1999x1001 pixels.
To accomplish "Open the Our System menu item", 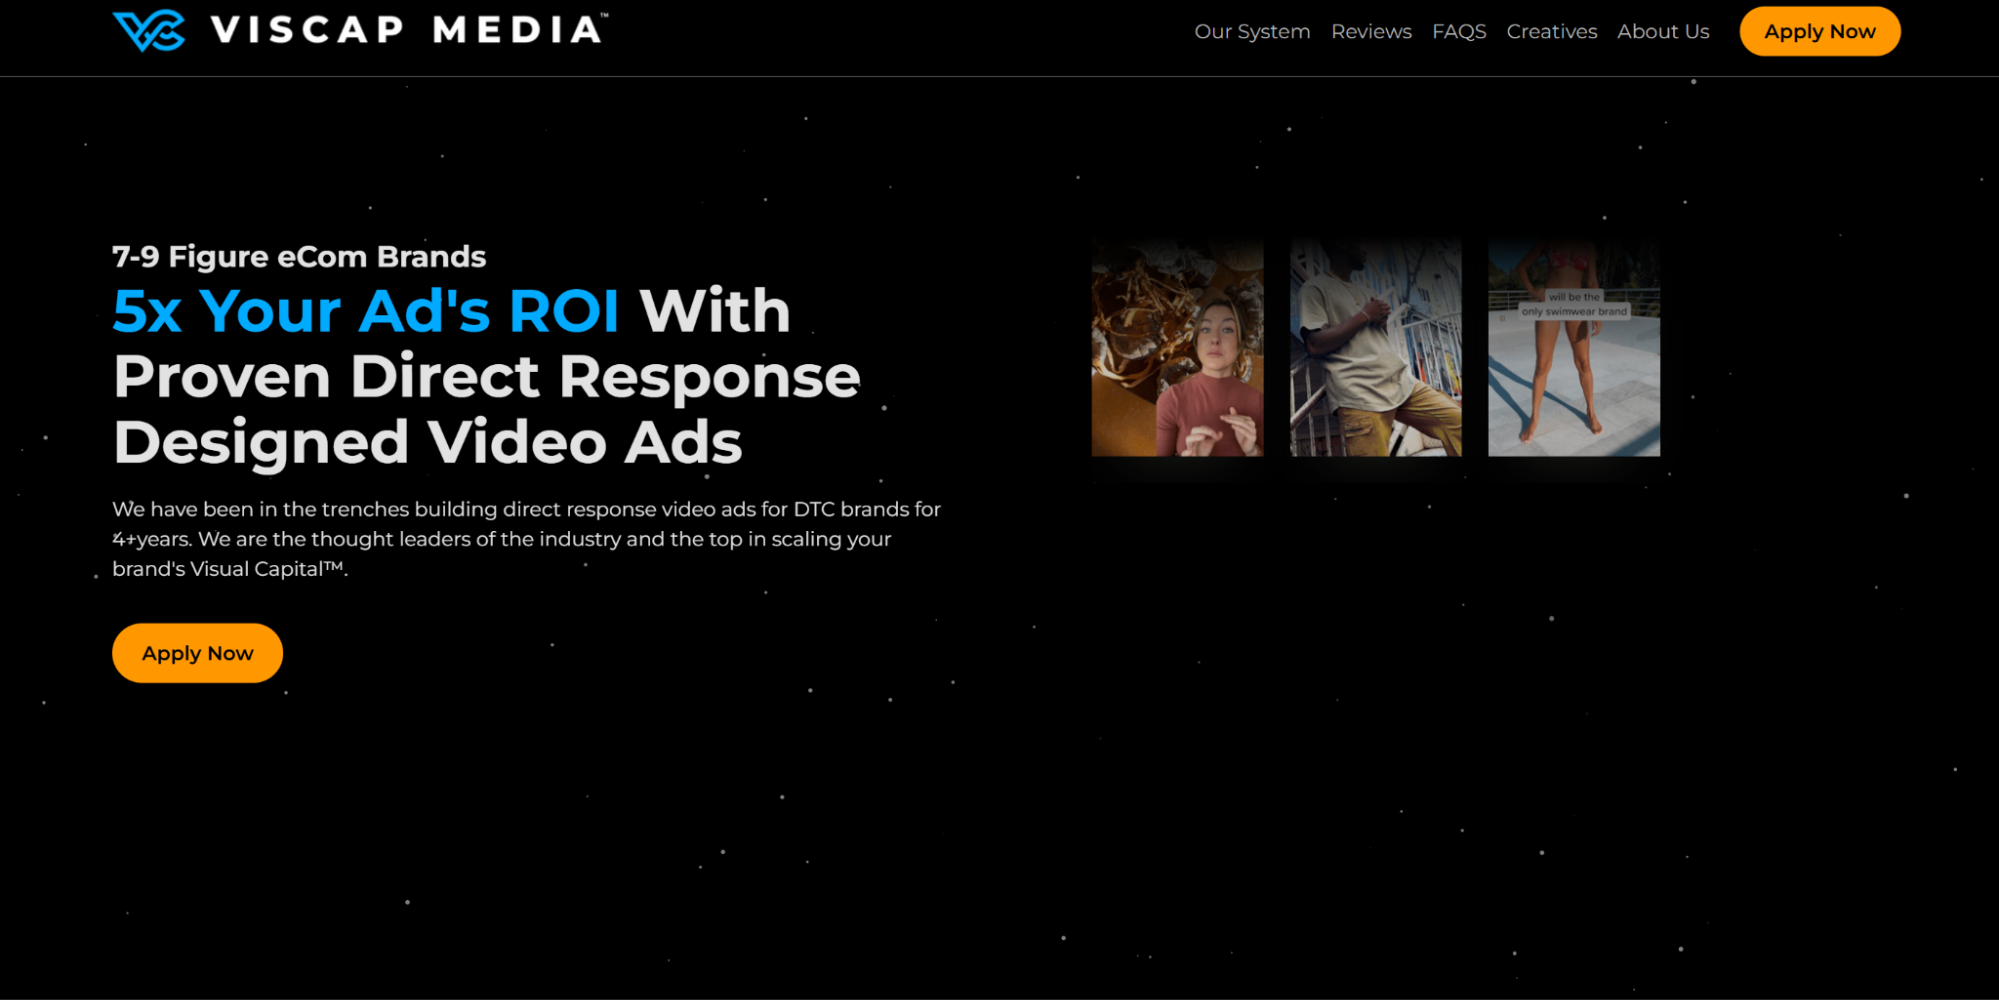I will tap(1252, 32).
